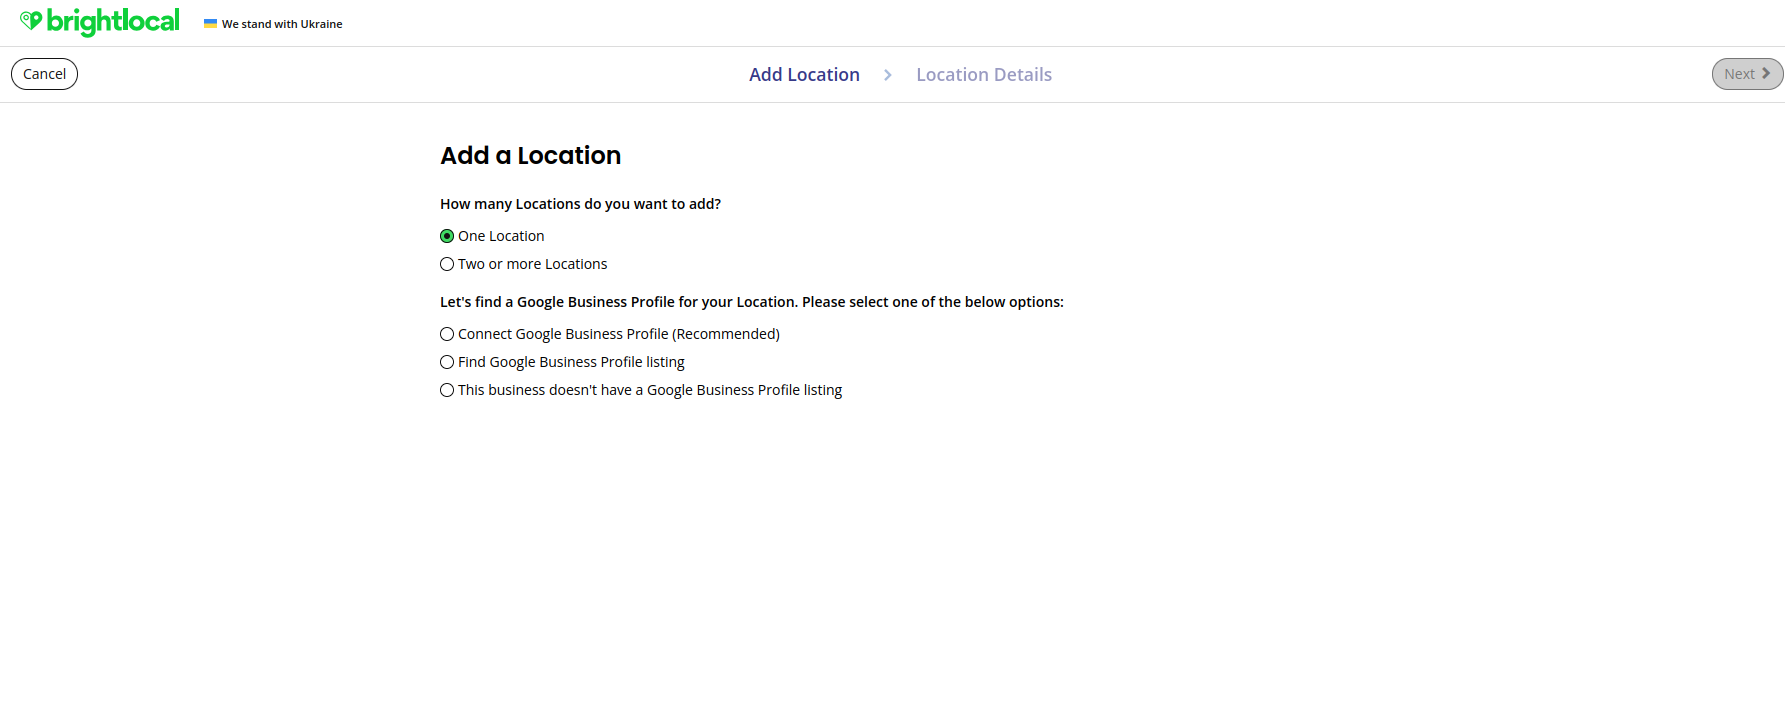Choose Find Google Business Profile listing radio
Screen dimensions: 1785x722
pyautogui.click(x=447, y=362)
